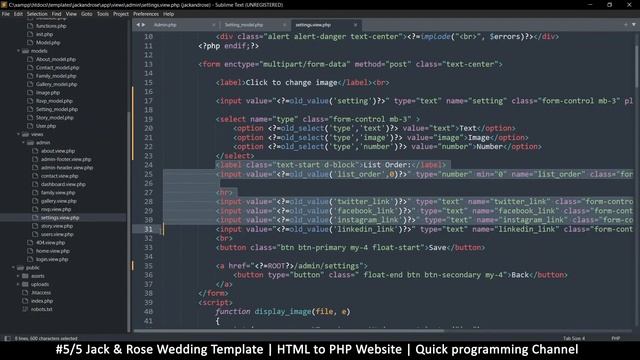Toggle sidebar icon in status bar
Viewport: 640px width, 360px height.
pos(7,338)
